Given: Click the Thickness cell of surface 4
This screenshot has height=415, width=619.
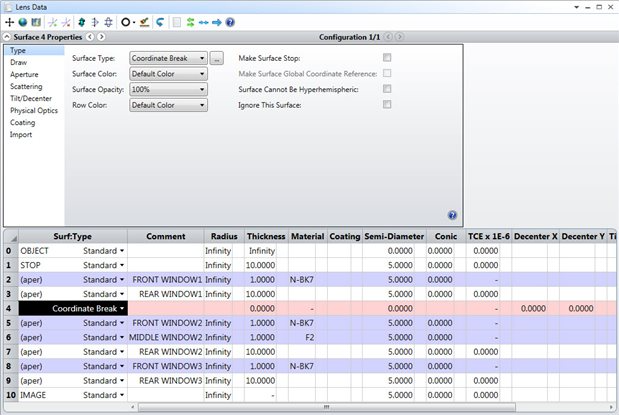Looking at the screenshot, I should click(x=266, y=308).
